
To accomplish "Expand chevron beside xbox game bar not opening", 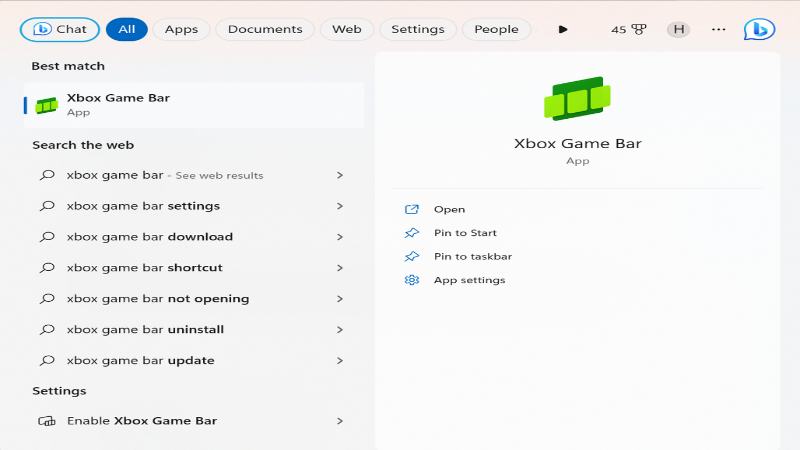I will coord(340,298).
